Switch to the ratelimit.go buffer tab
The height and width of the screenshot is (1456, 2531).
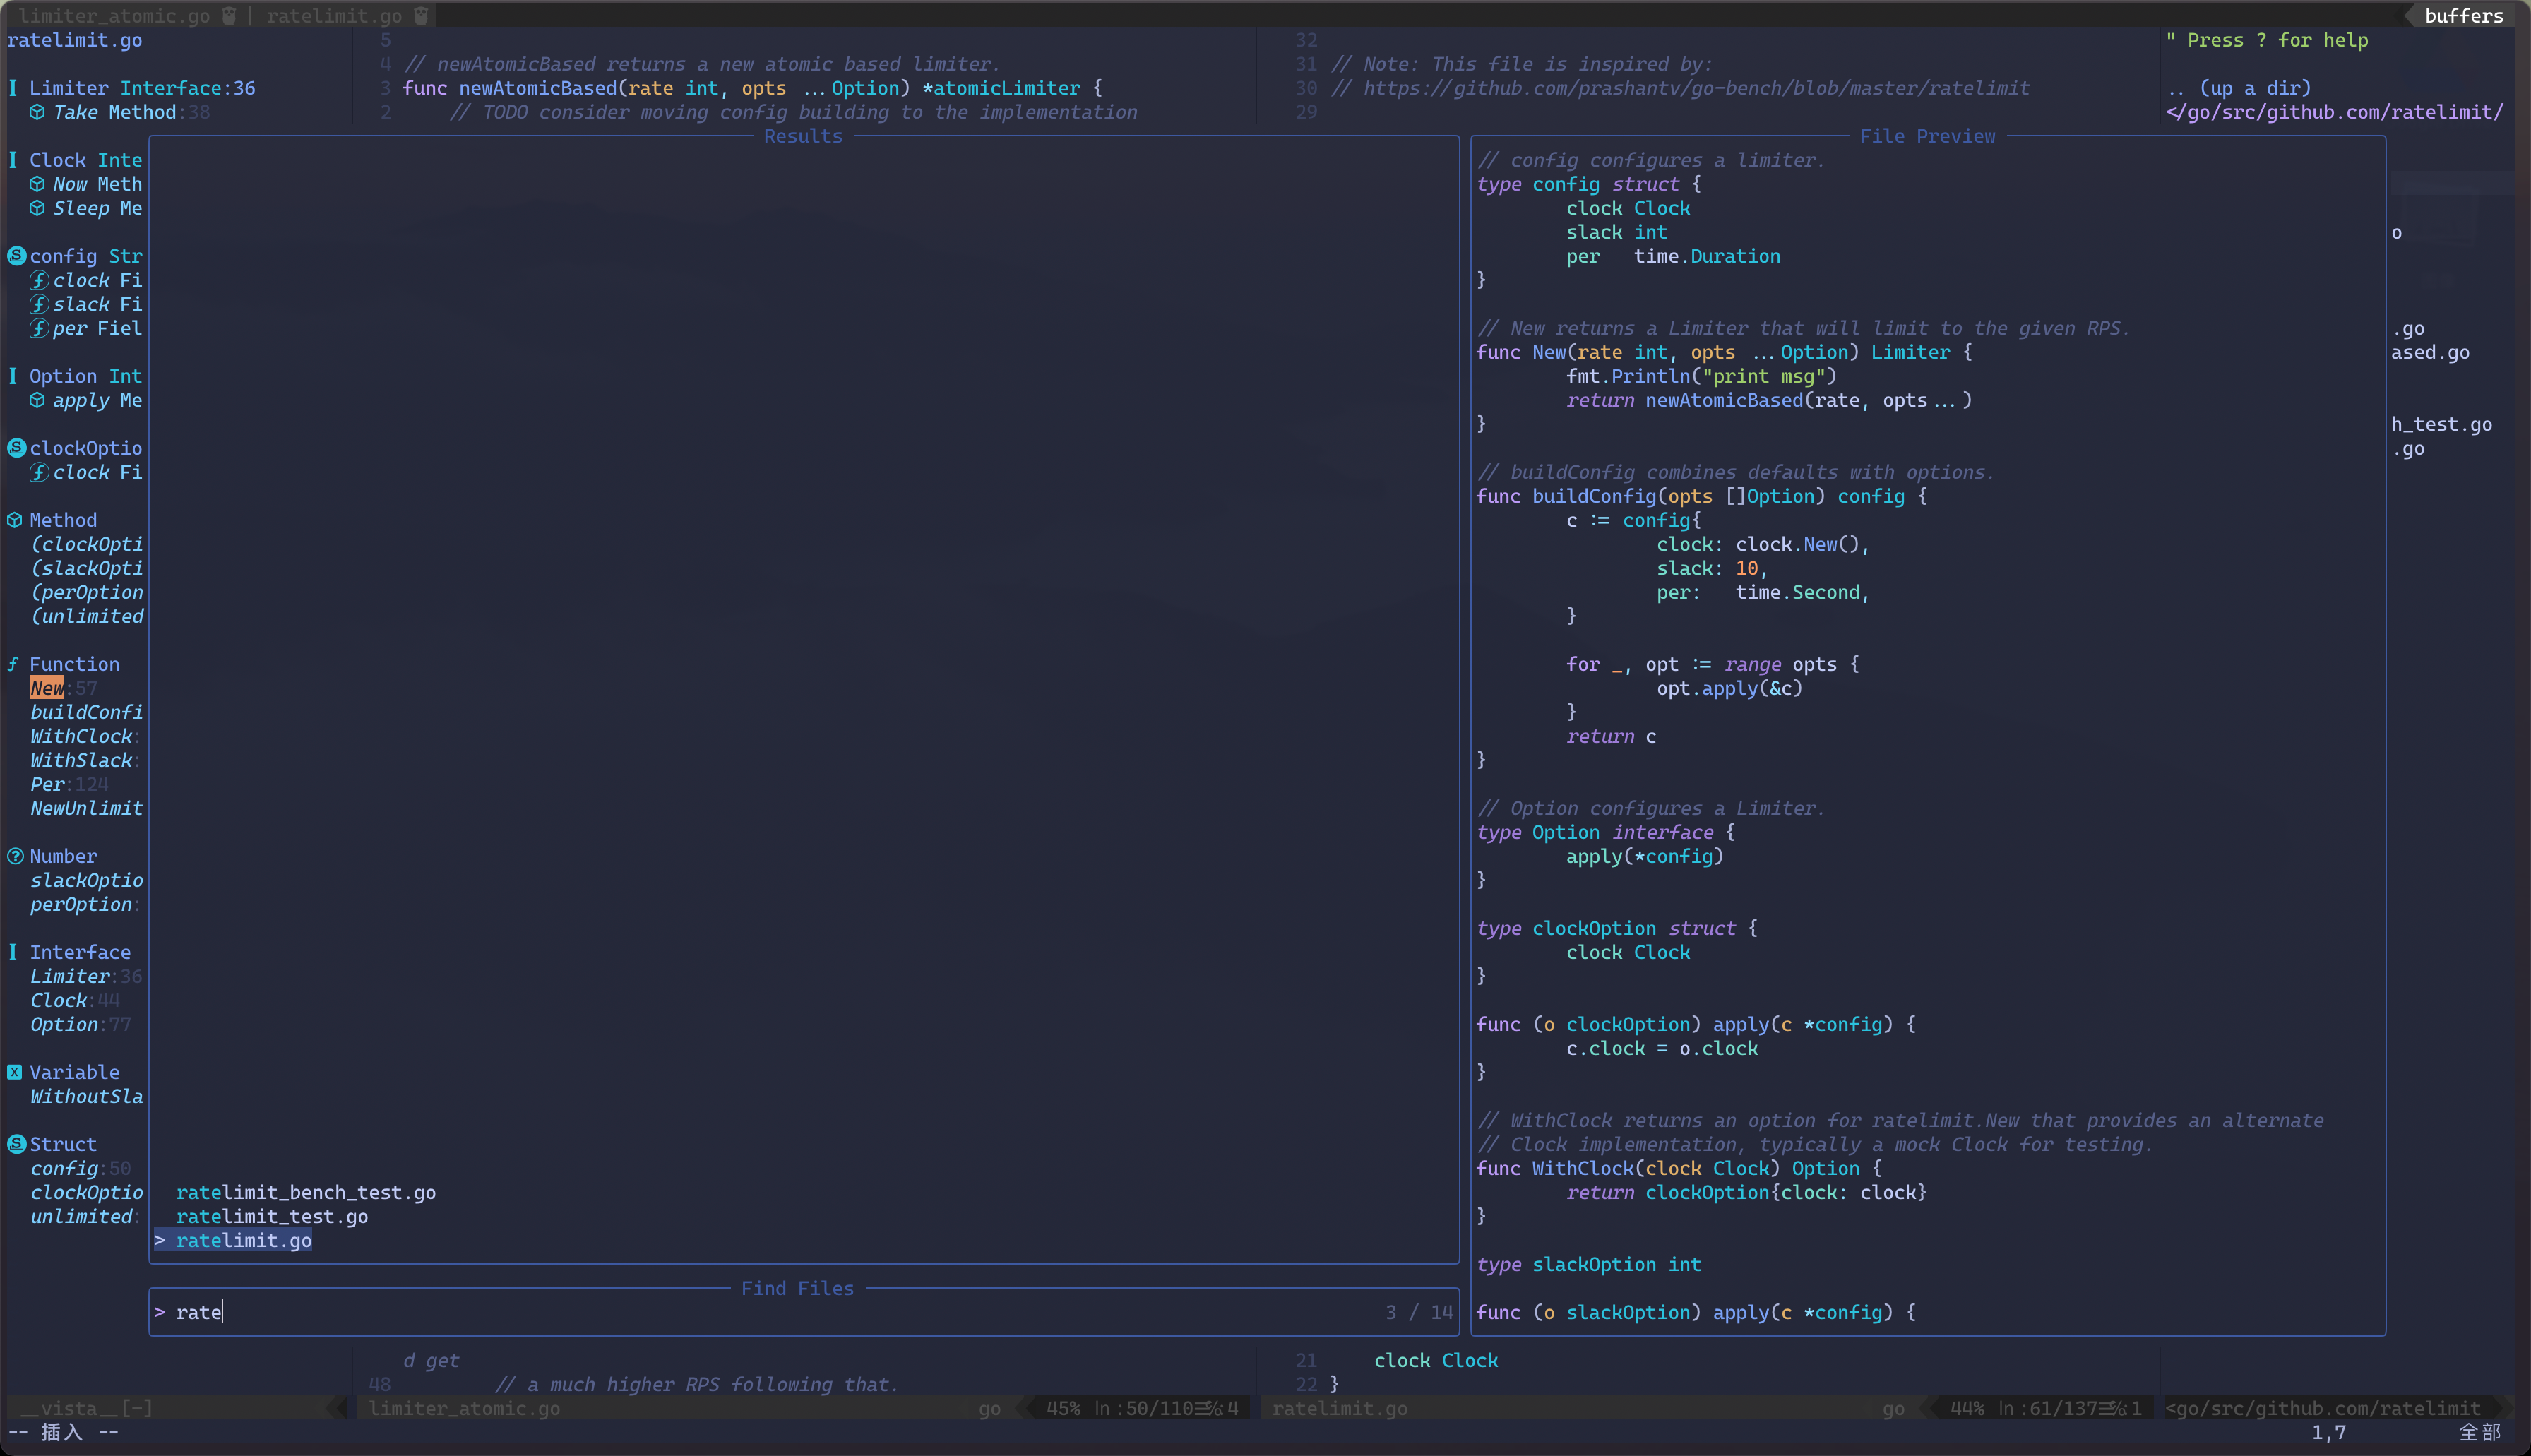point(334,16)
